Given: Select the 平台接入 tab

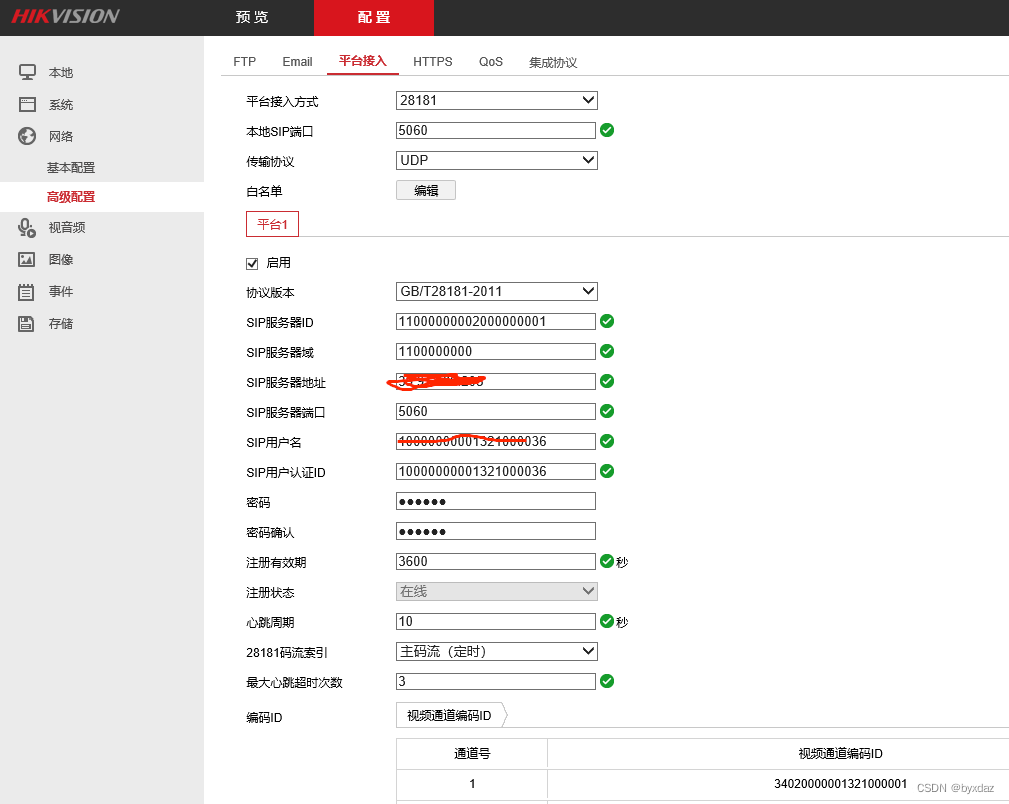Looking at the screenshot, I should (x=363, y=61).
